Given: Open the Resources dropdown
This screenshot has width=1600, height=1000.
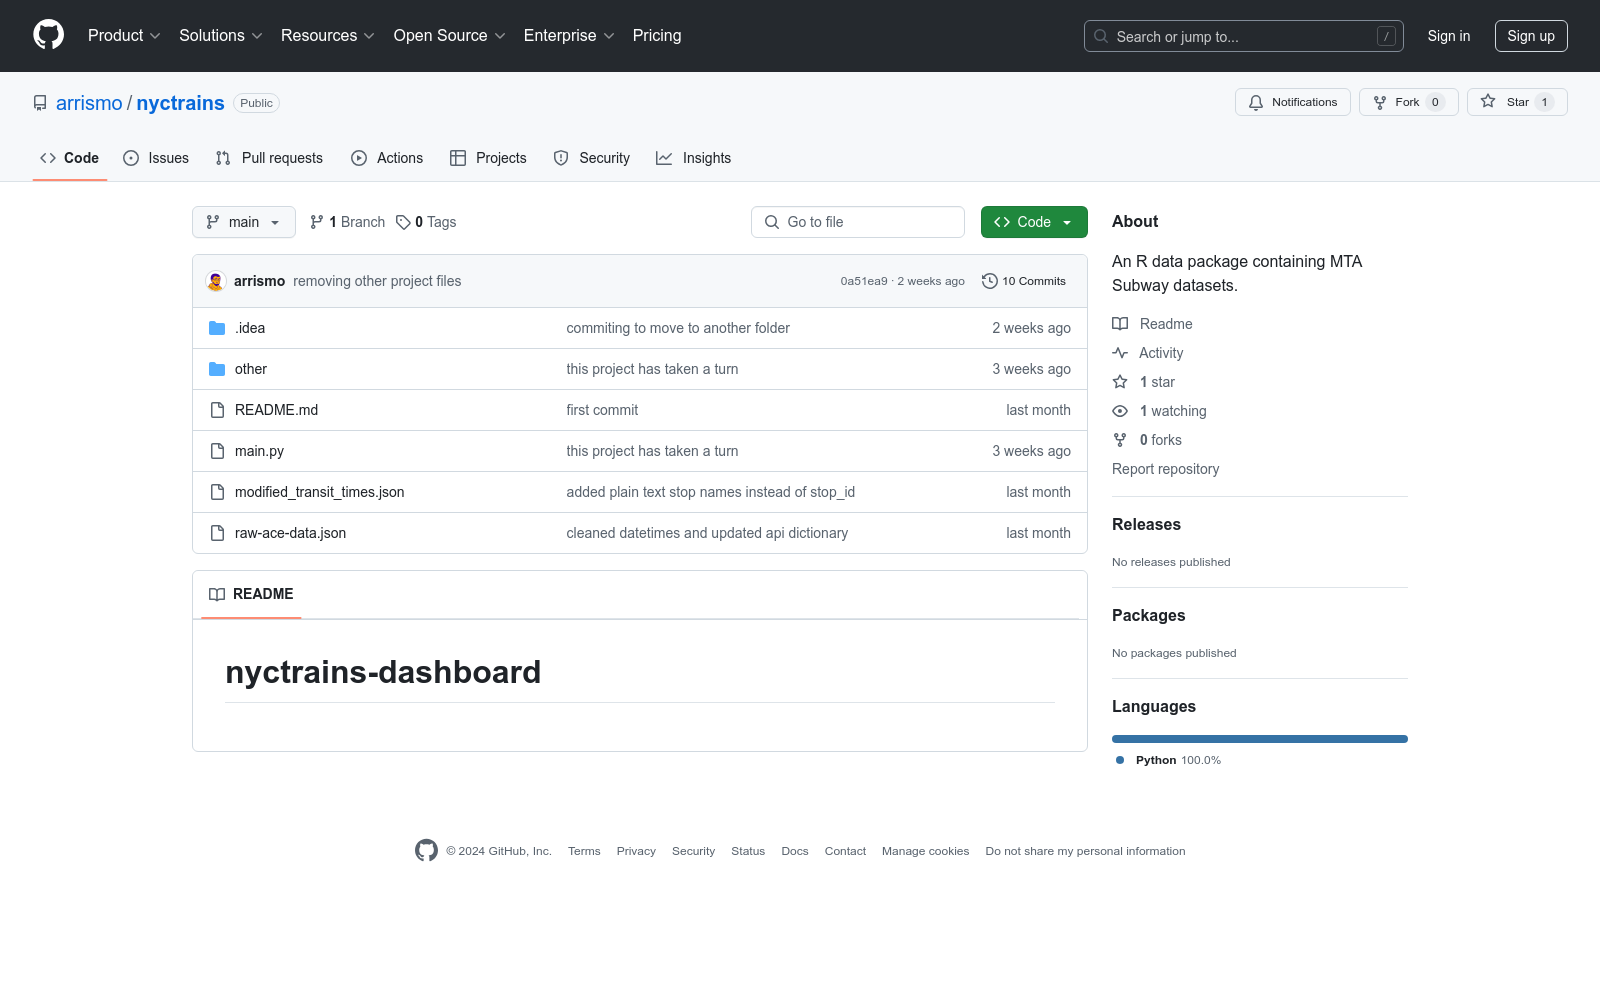Looking at the screenshot, I should click(x=328, y=36).
